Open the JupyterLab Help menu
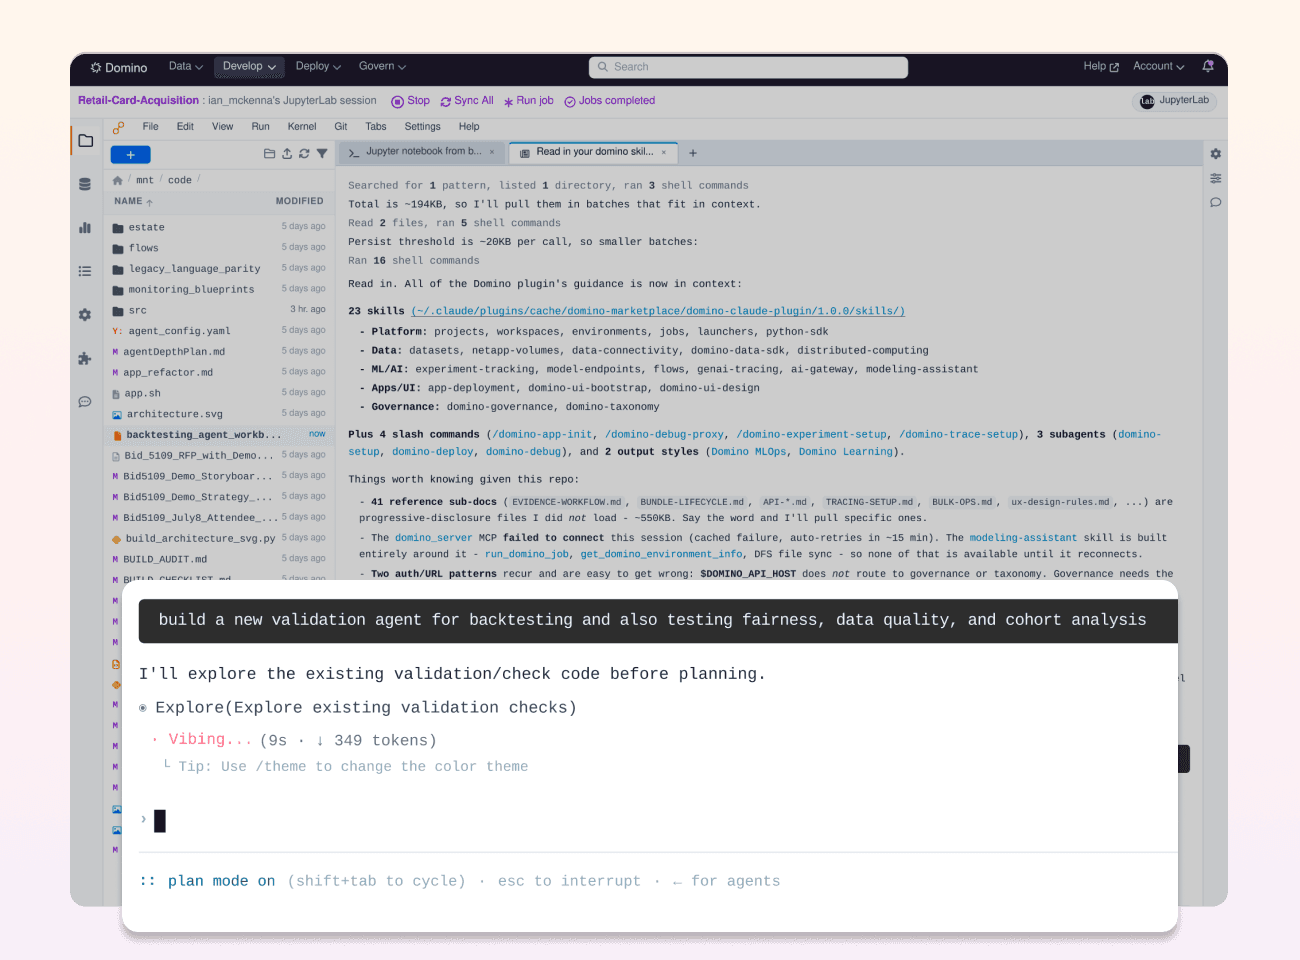 pos(469,127)
